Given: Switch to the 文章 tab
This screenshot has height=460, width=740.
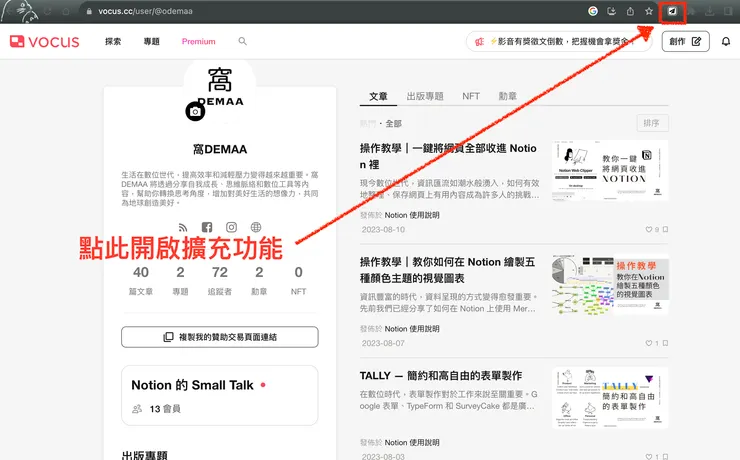Looking at the screenshot, I should (378, 96).
